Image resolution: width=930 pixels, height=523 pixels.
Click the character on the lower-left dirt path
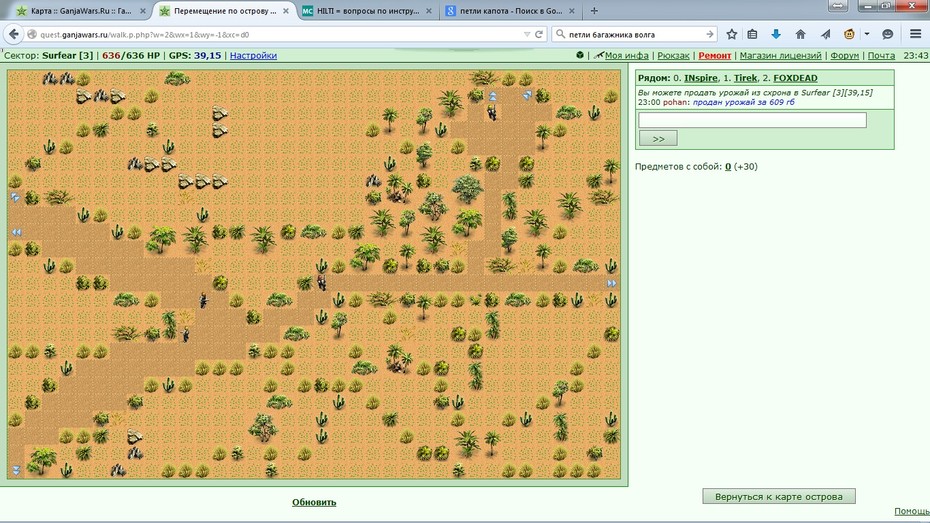tap(186, 334)
